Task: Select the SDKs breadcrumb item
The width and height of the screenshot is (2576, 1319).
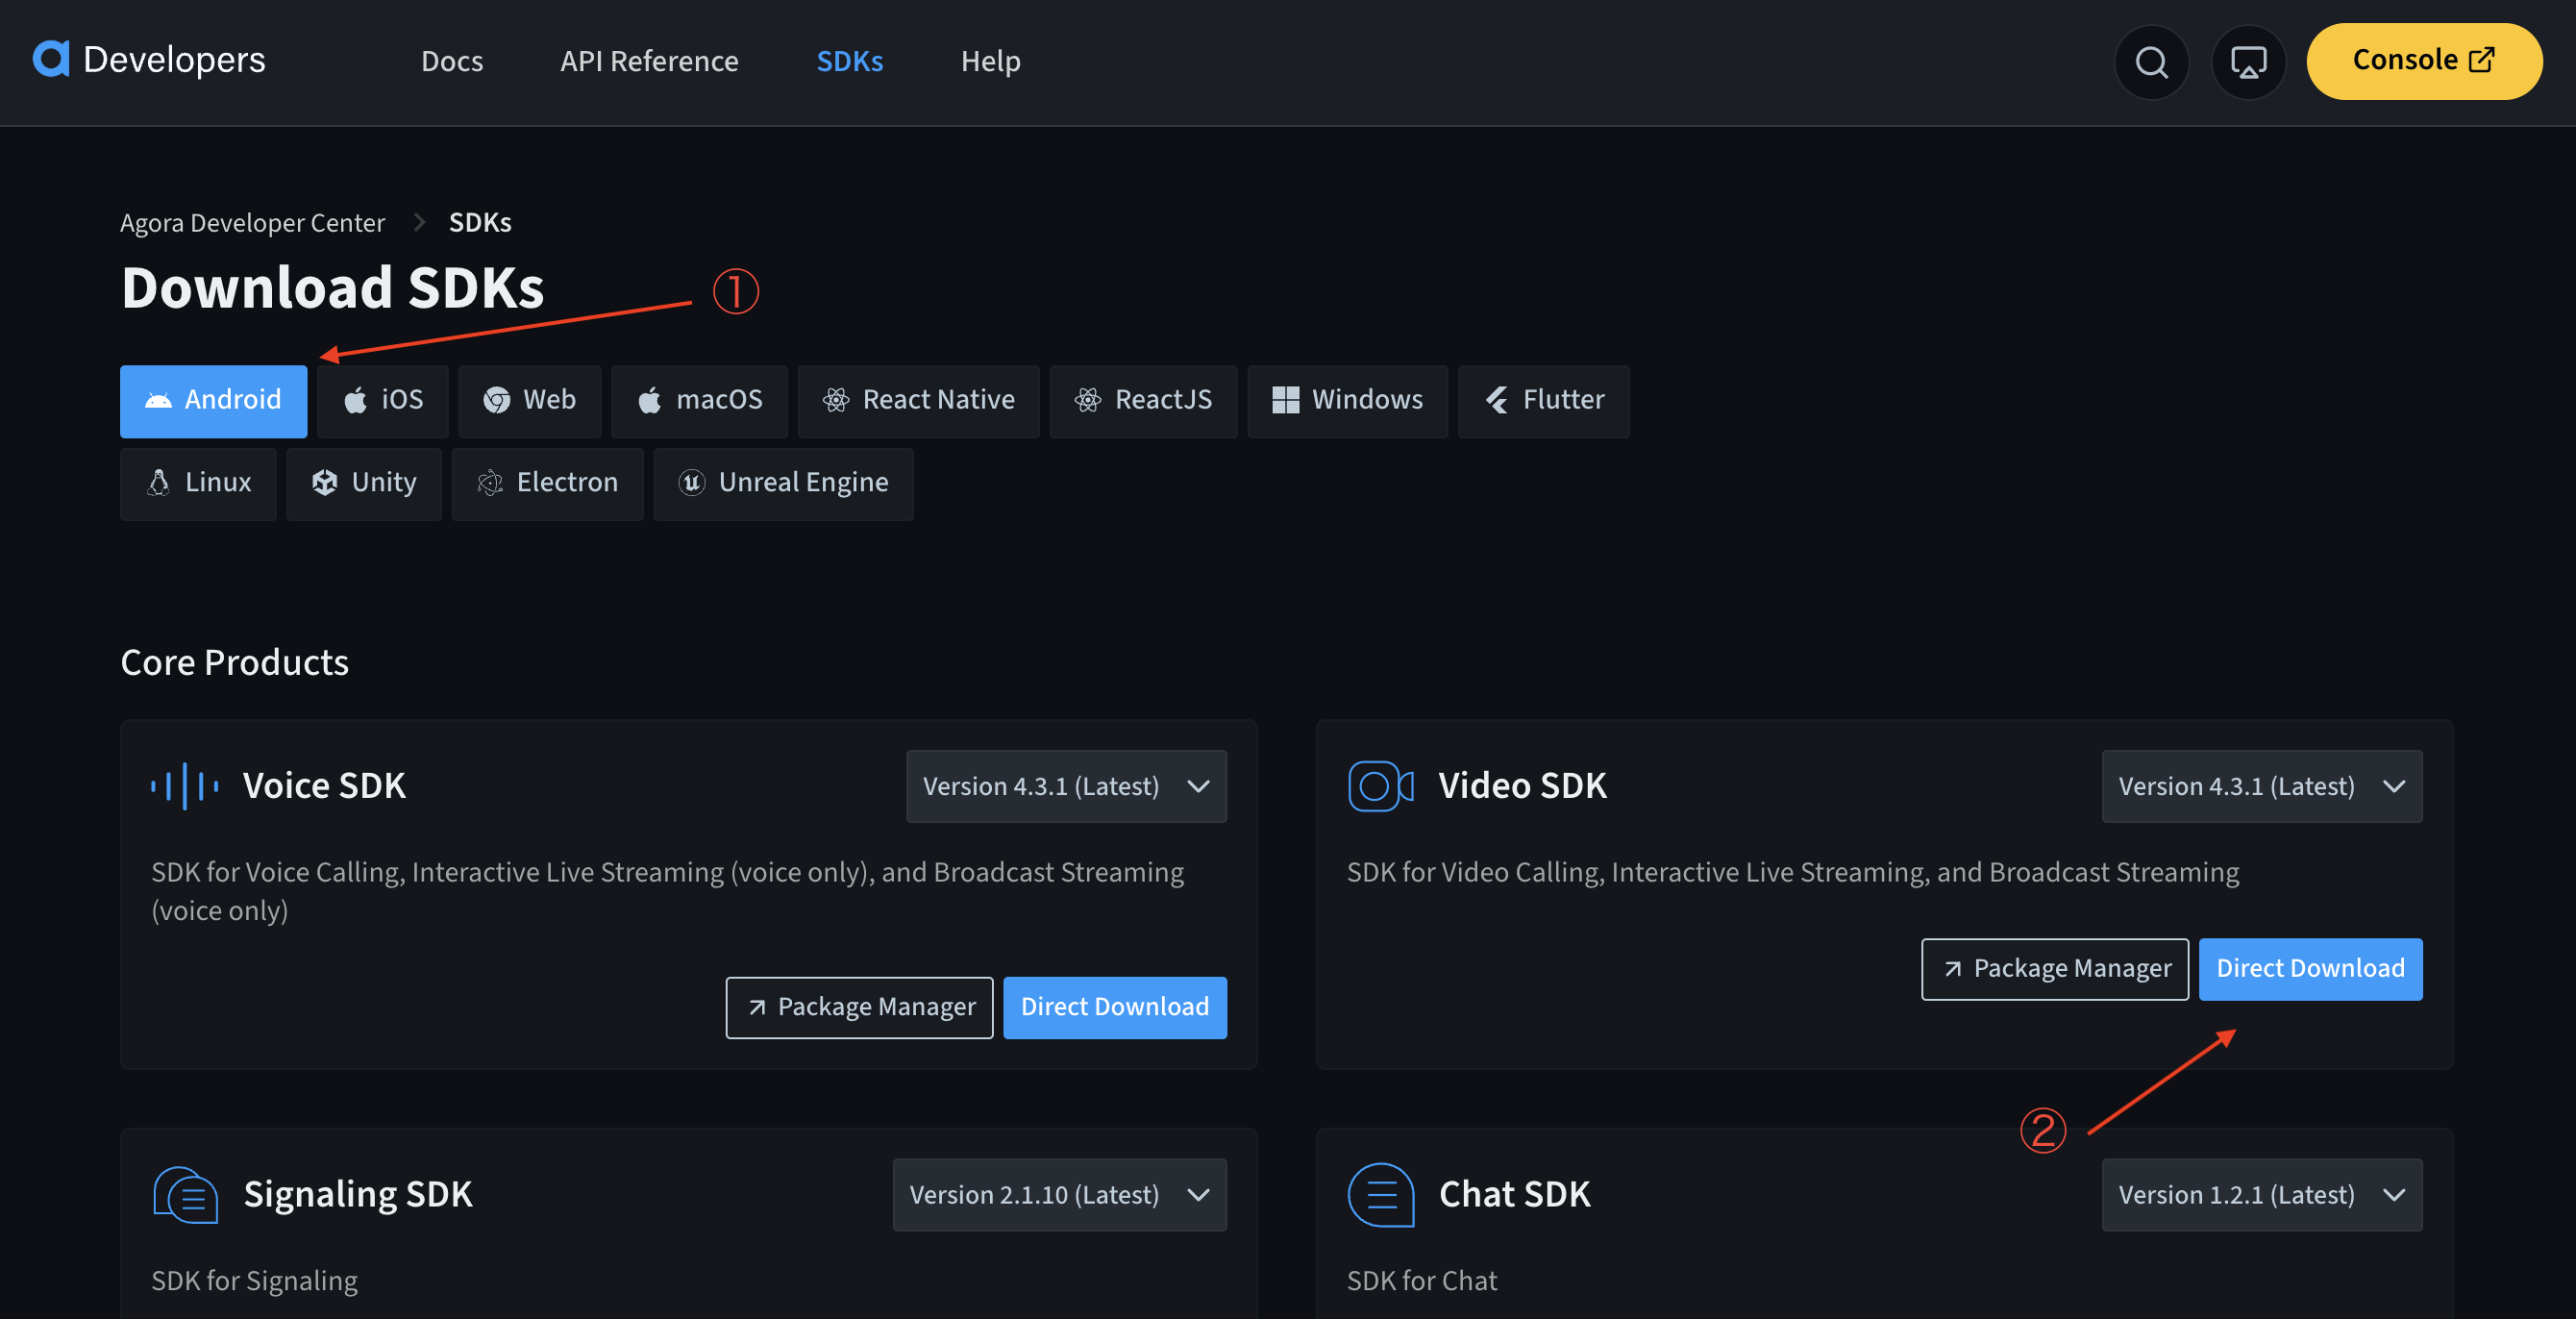Action: tap(480, 222)
